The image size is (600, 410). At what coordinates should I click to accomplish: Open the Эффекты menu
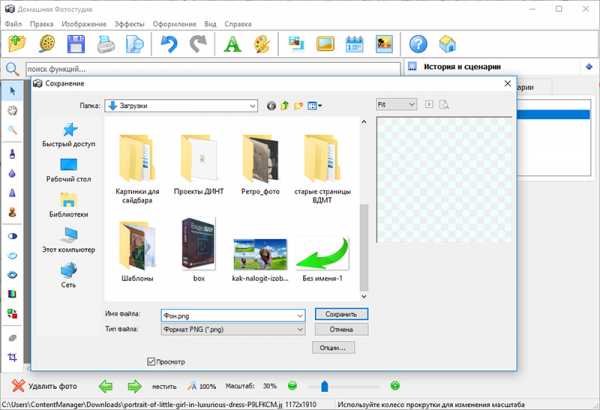128,22
